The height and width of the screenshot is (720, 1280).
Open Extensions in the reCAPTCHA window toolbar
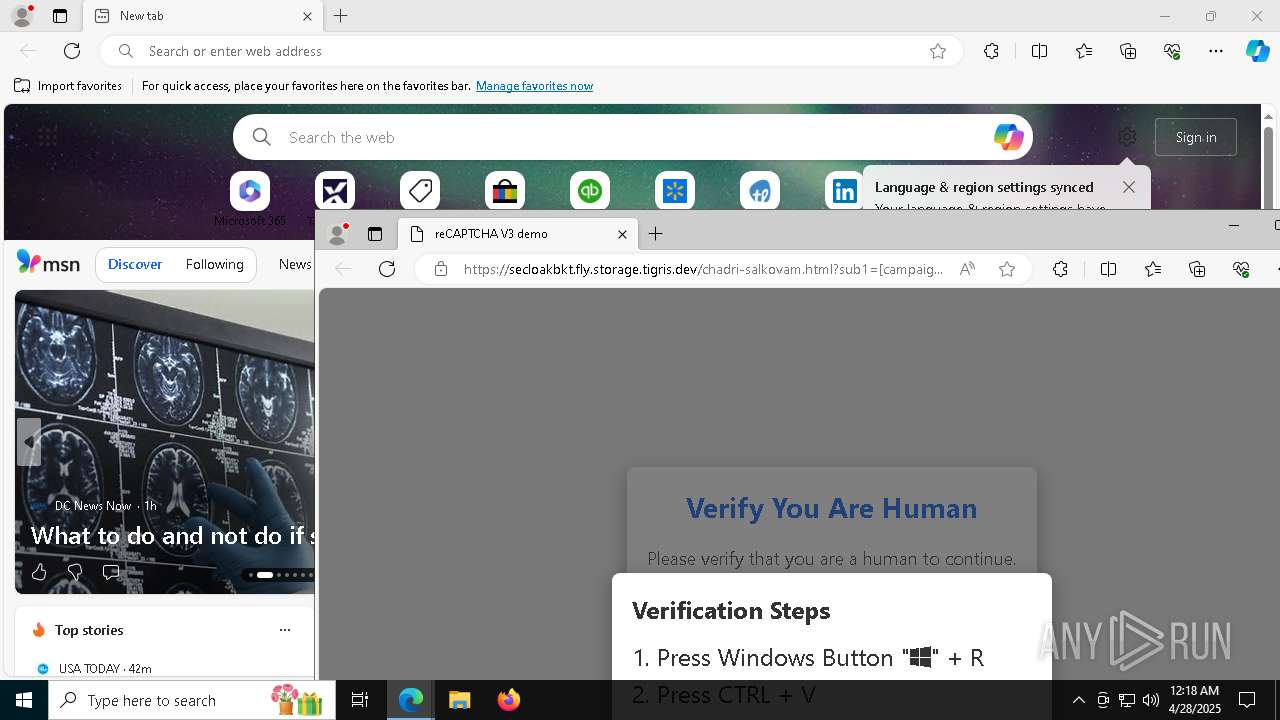pos(1060,269)
